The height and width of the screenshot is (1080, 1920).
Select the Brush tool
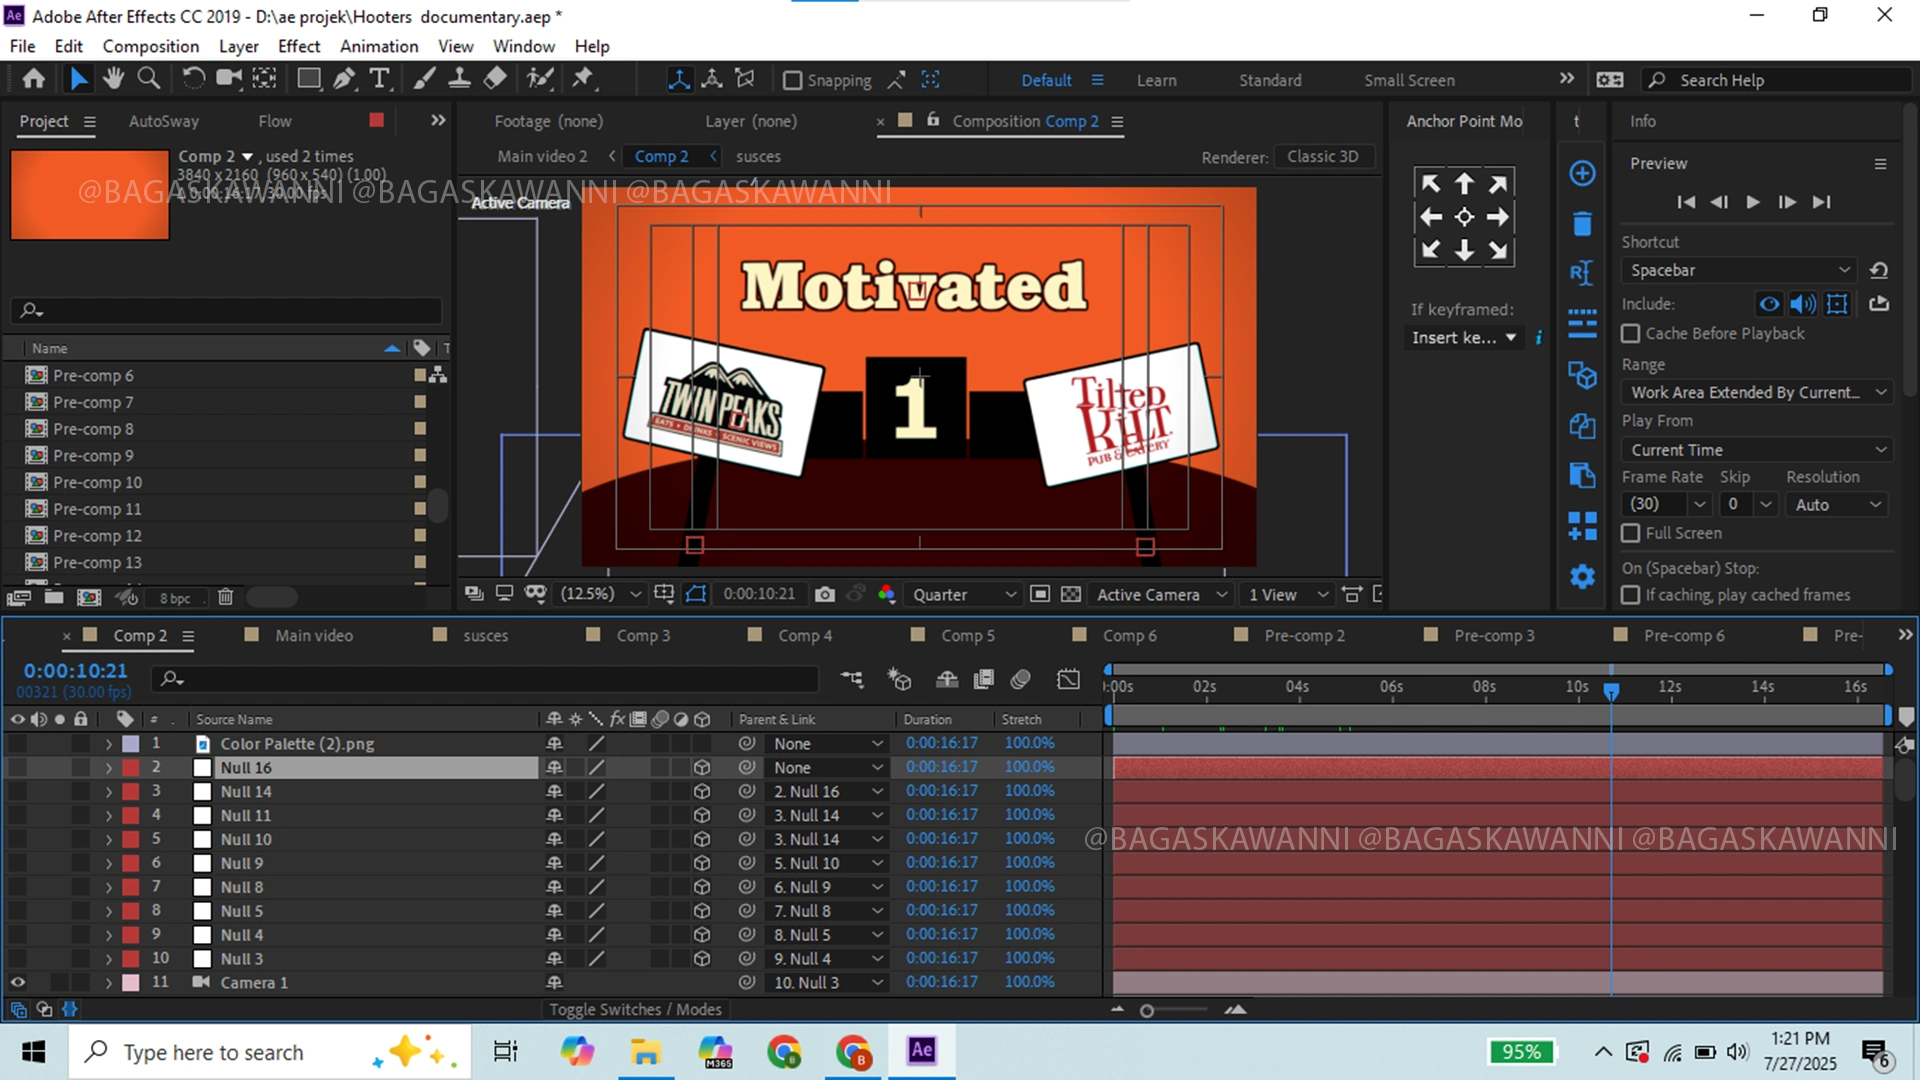[424, 79]
